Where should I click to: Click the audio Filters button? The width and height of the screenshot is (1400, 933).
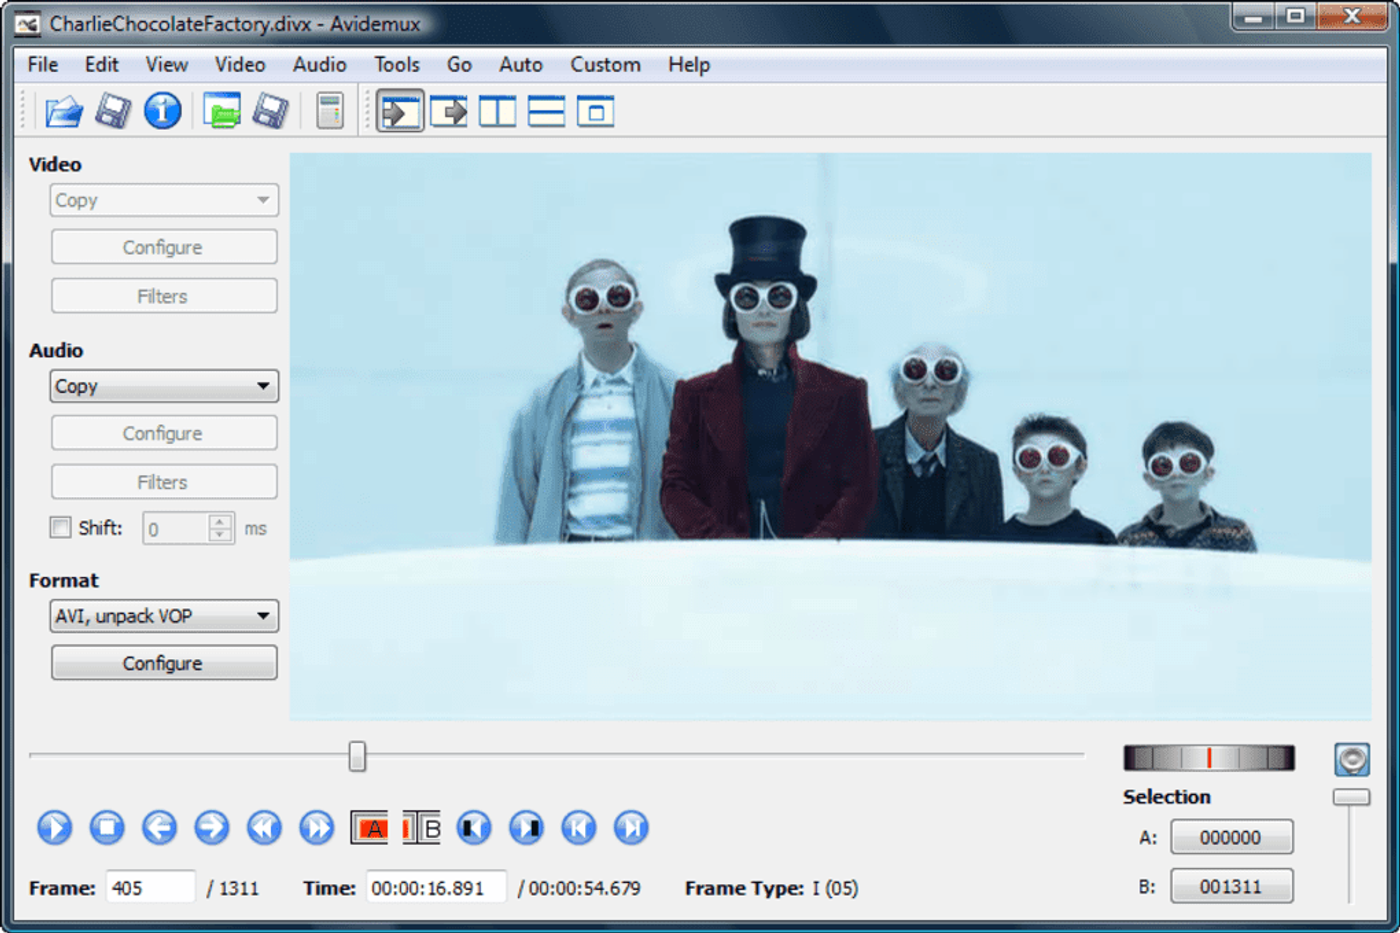pos(163,481)
